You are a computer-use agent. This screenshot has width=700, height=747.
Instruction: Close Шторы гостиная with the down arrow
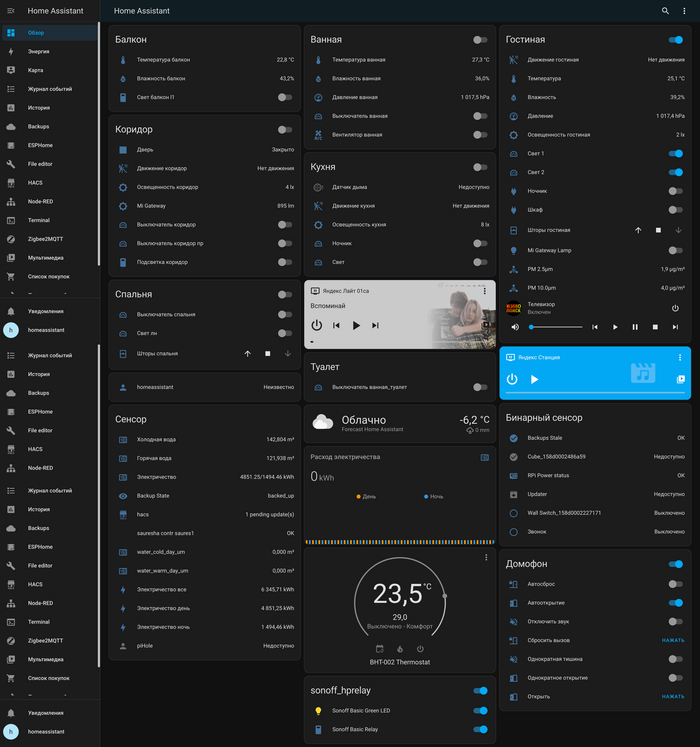(x=678, y=230)
